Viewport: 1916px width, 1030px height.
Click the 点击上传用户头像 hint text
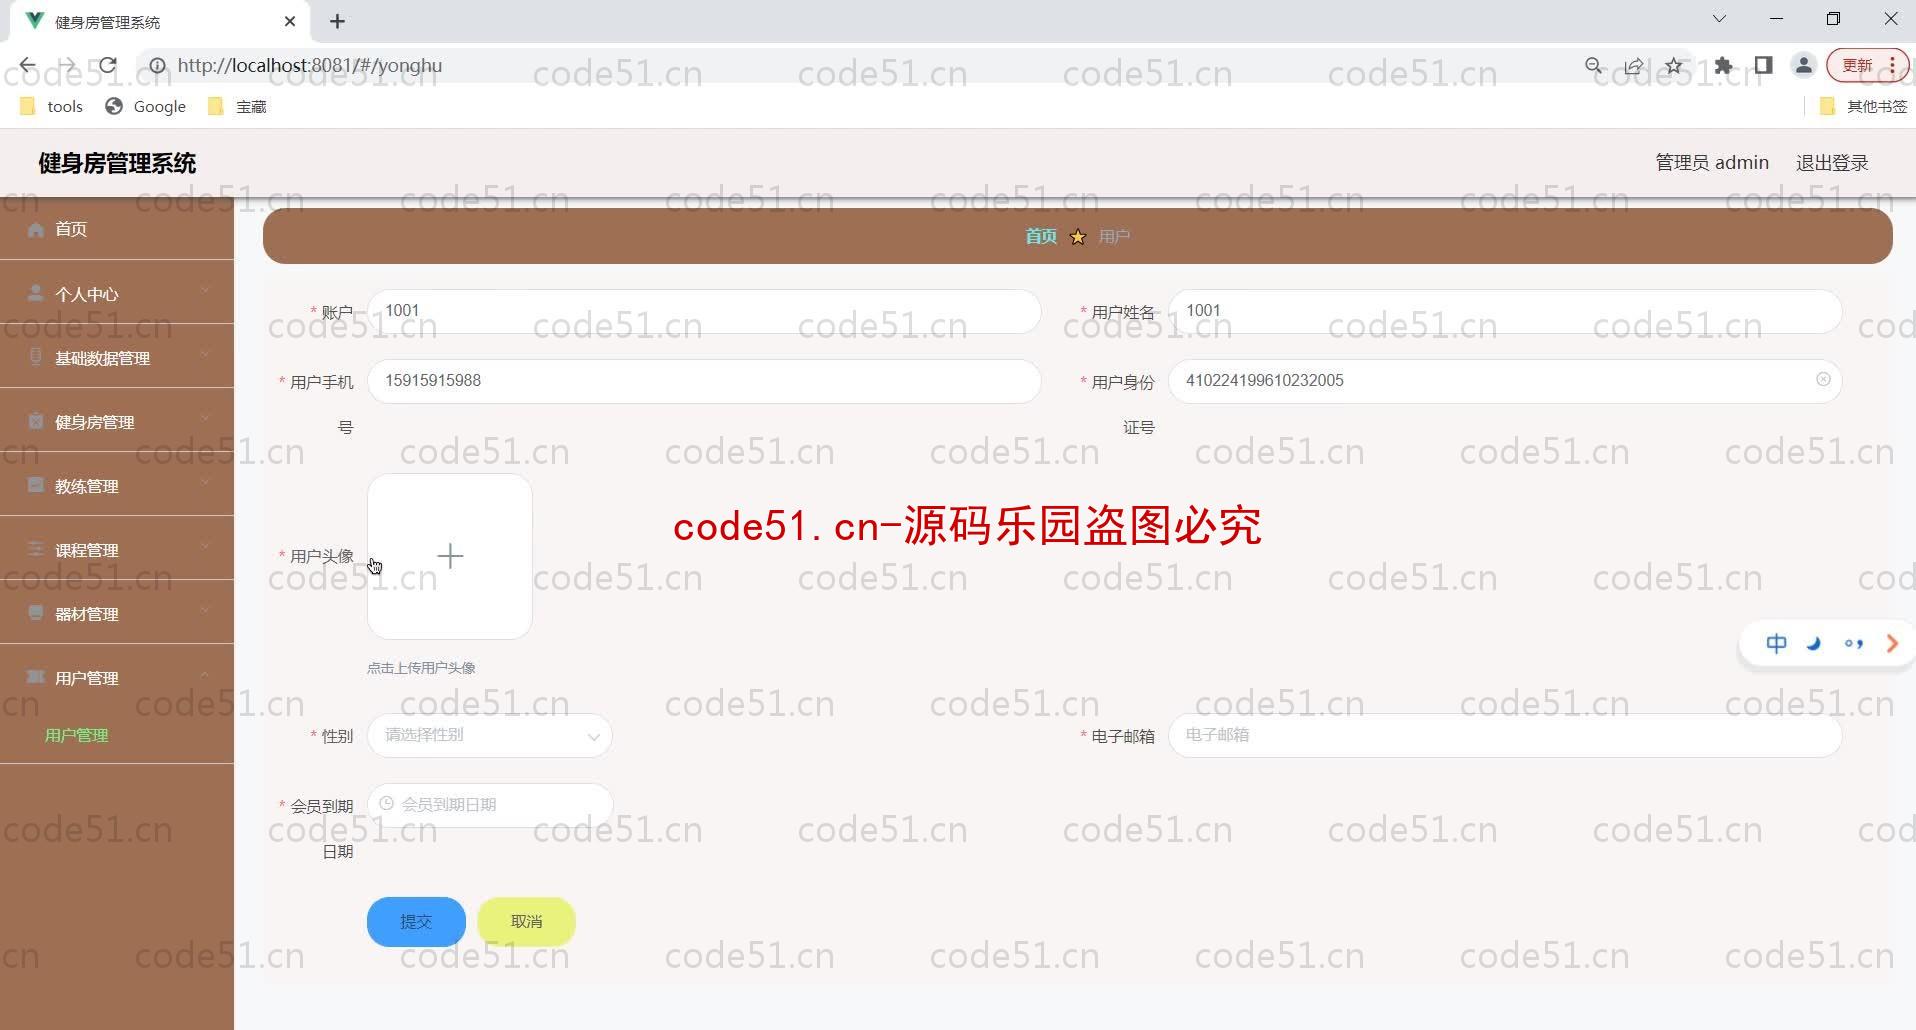coord(421,668)
